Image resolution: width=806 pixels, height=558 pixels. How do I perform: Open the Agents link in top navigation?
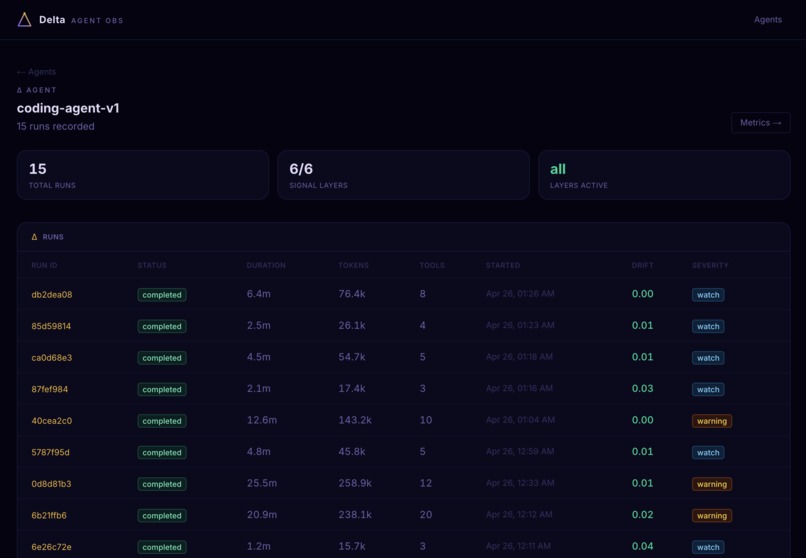767,20
